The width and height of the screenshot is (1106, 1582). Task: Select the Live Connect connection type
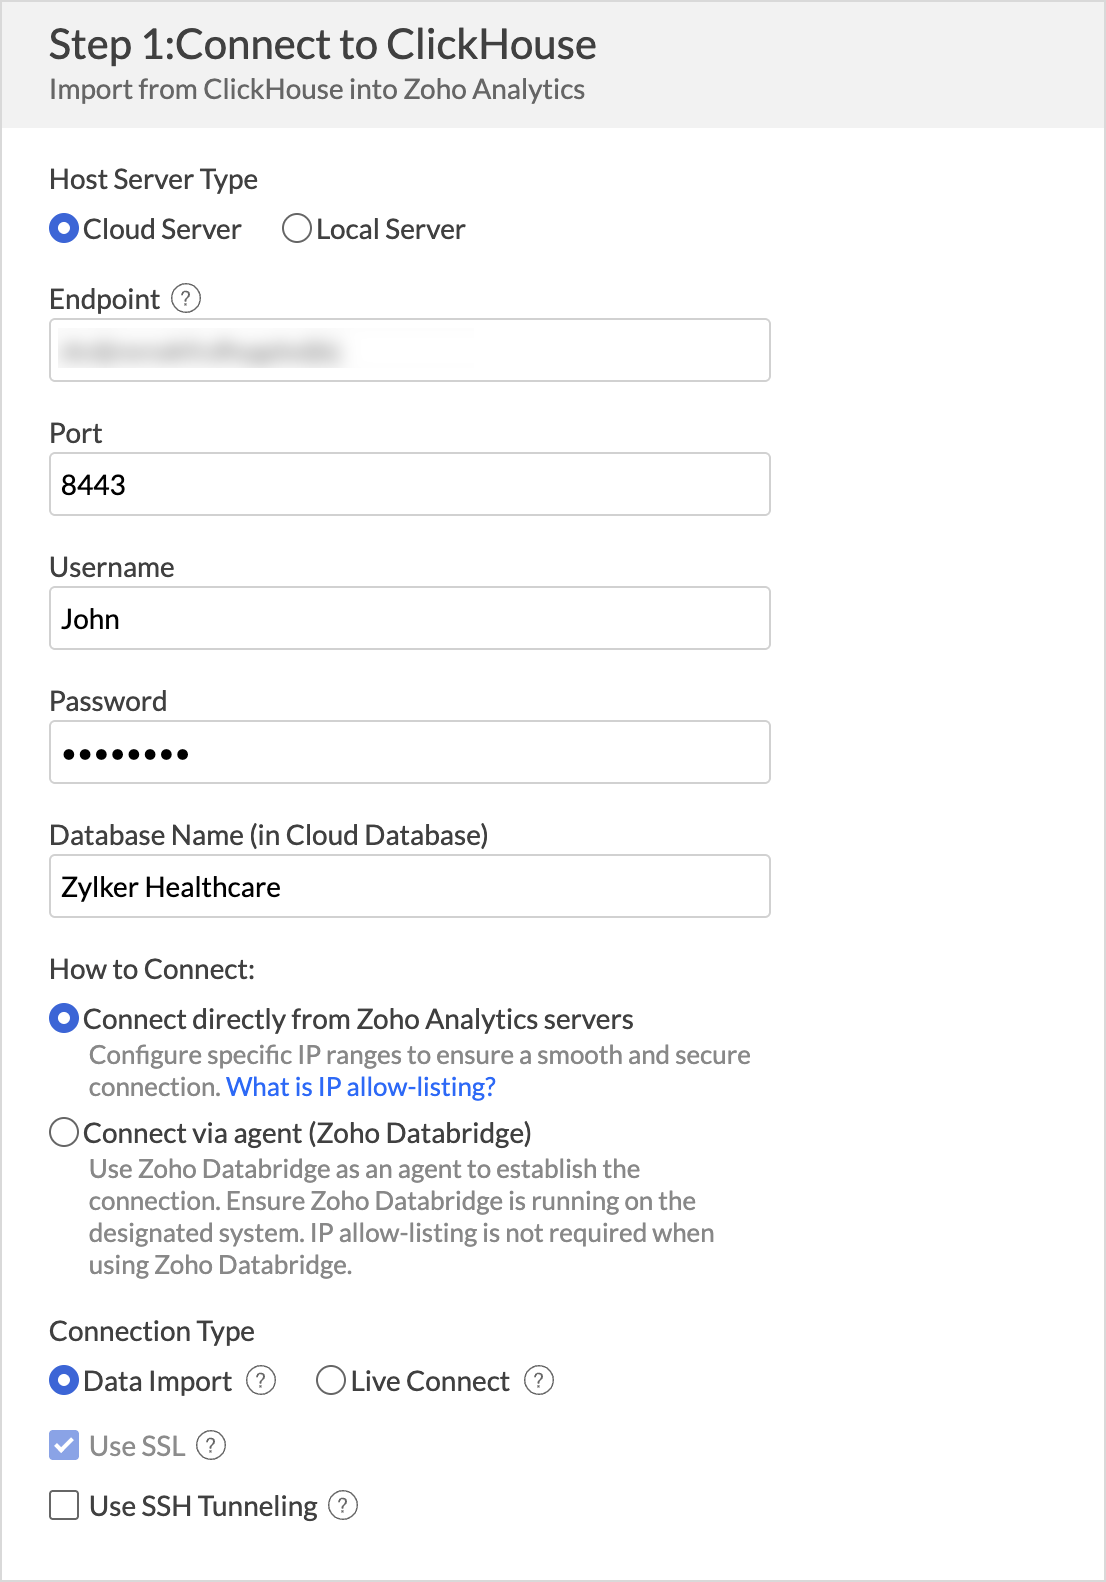click(x=331, y=1381)
